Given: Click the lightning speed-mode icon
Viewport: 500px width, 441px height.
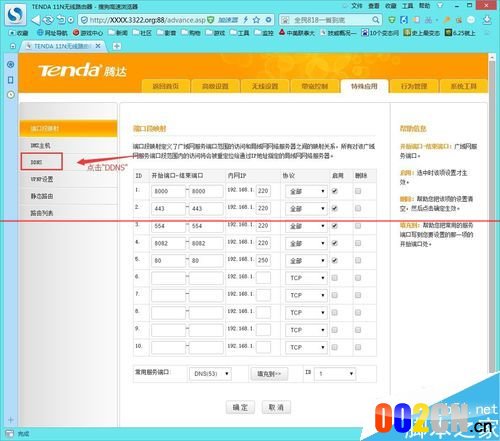Looking at the screenshot, I should coord(246,20).
